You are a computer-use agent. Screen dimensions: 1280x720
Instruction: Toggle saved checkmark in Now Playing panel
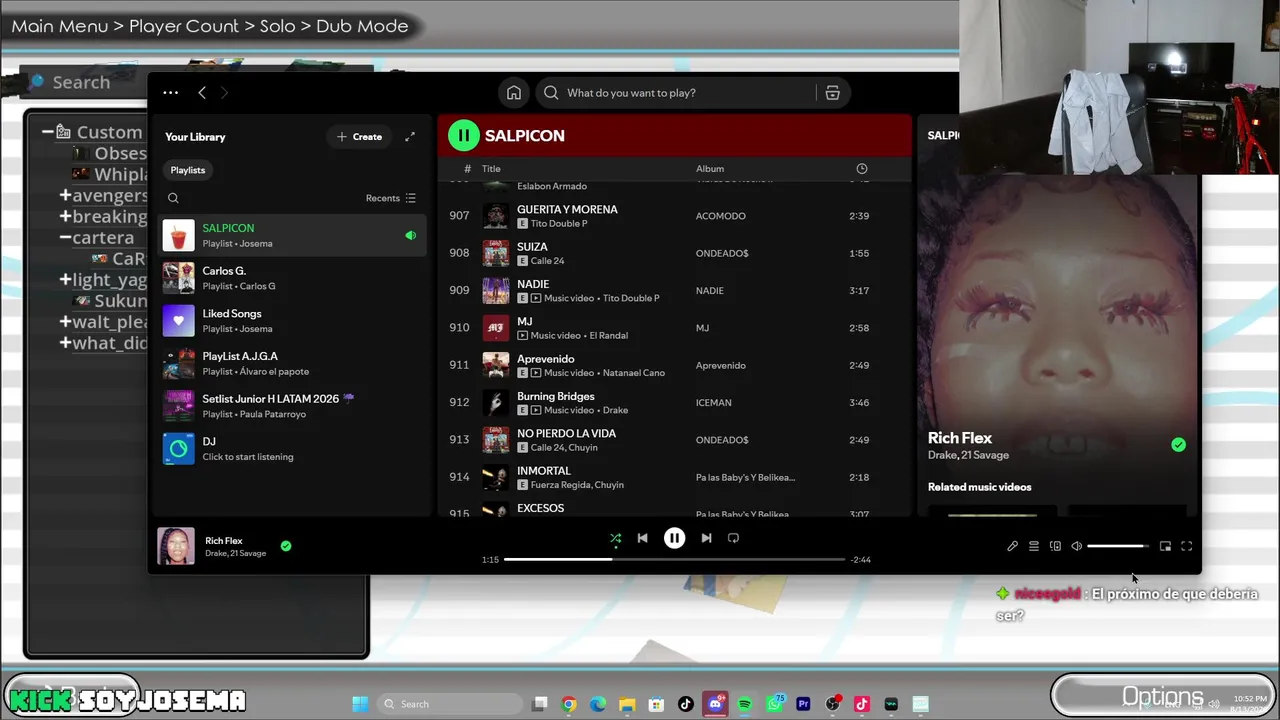pos(1178,445)
